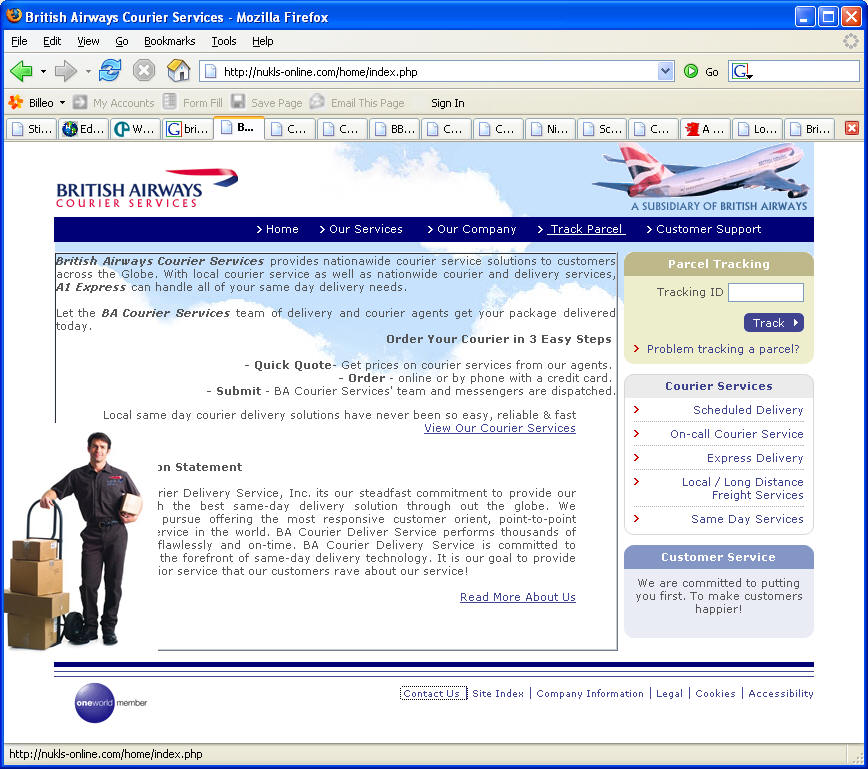
Task: Click the Email This Page icon
Action: pos(317,102)
